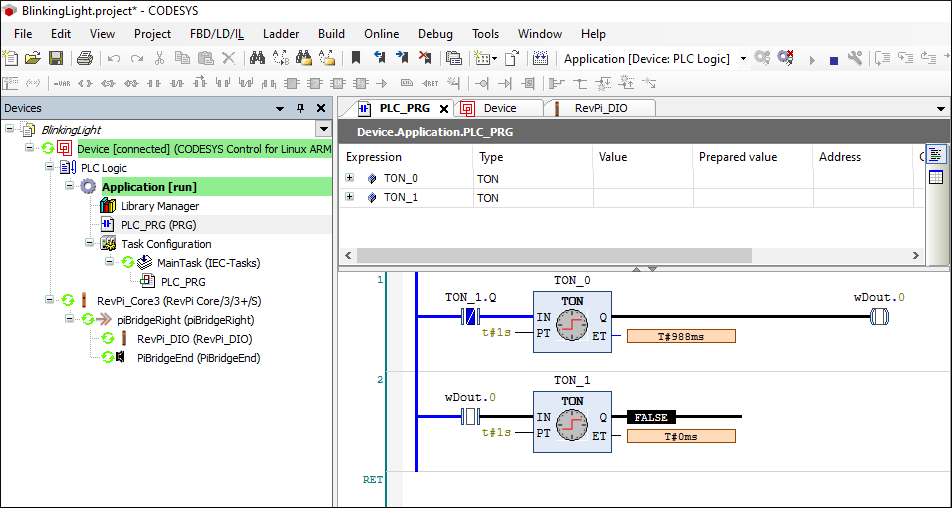This screenshot has width=952, height=508.
Task: Select the TON_0 function block in network 1
Action: 572,322
